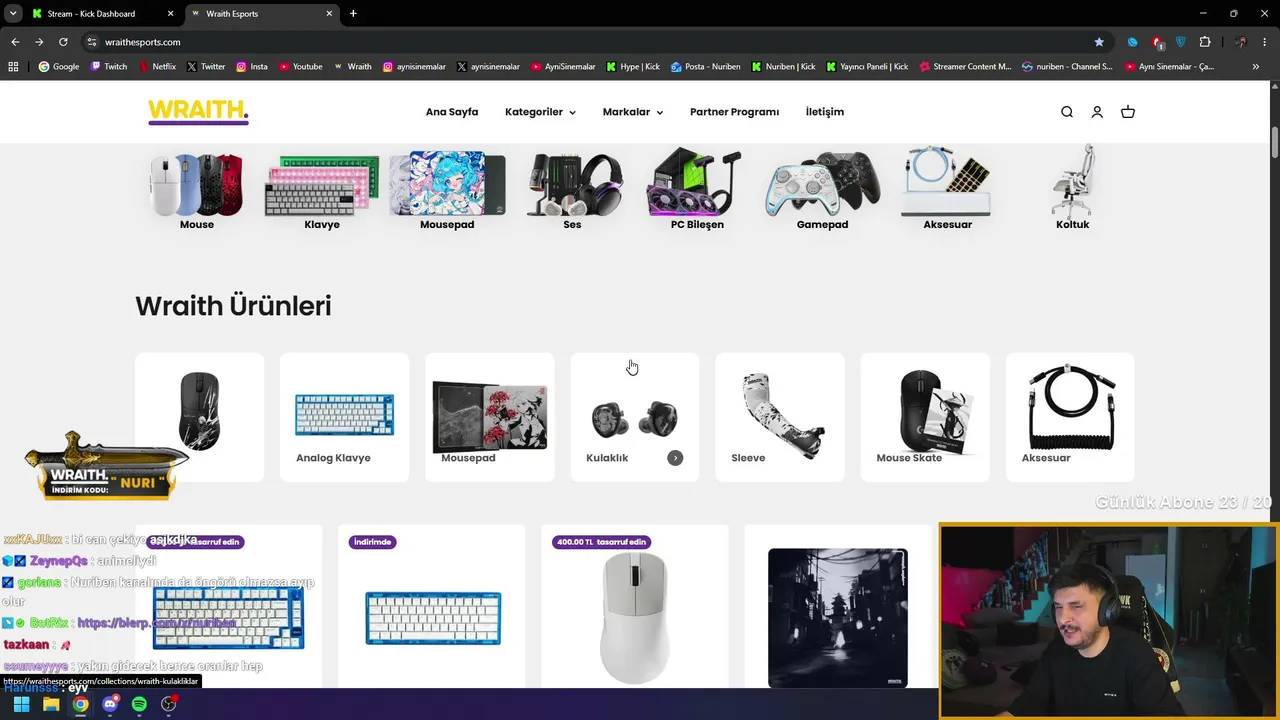Click the WRAITH logo in the site header

198,112
